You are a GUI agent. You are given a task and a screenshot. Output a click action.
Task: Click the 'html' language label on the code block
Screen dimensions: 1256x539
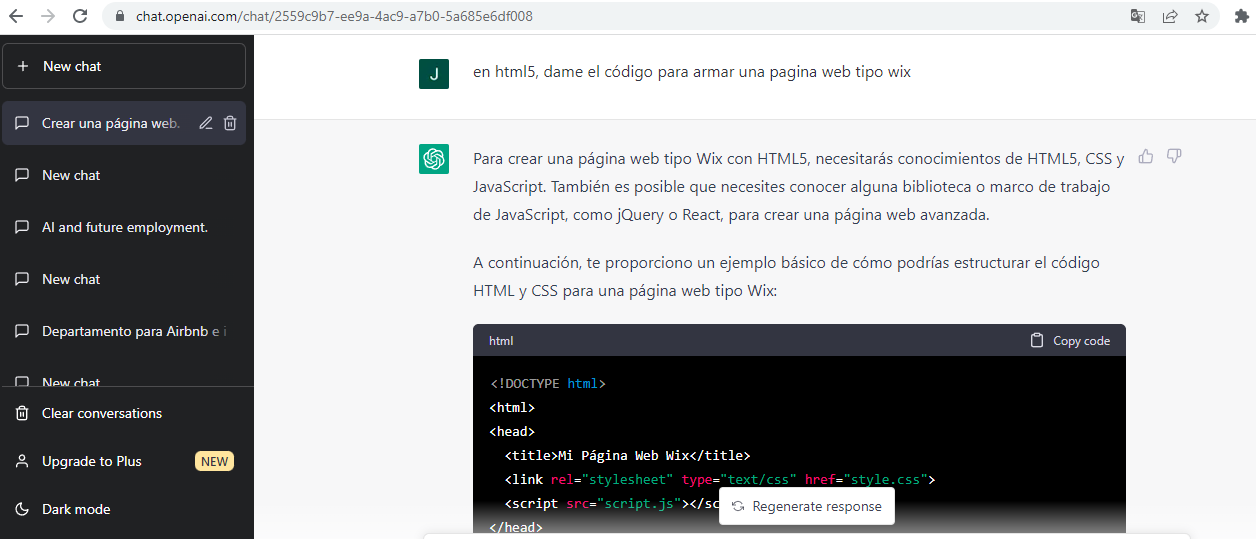(501, 341)
